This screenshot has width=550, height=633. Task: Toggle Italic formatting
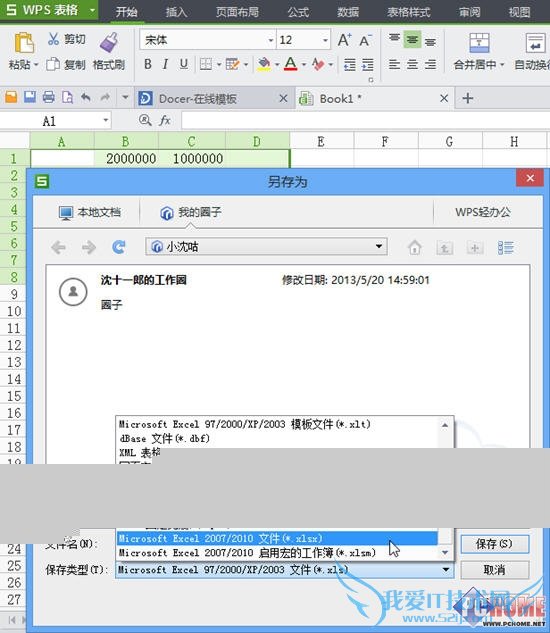click(165, 64)
